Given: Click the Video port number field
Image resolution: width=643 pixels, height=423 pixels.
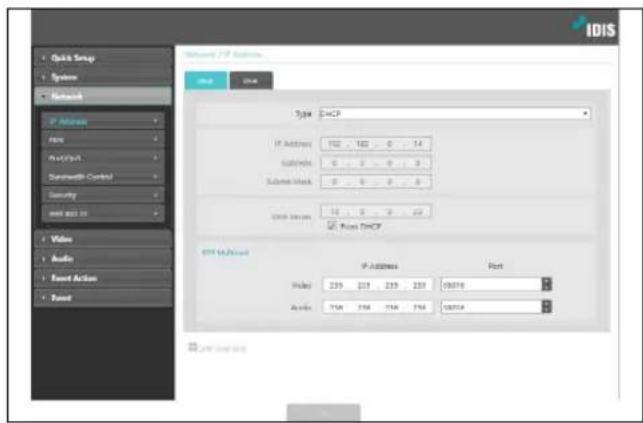Looking at the screenshot, I should click(491, 284).
